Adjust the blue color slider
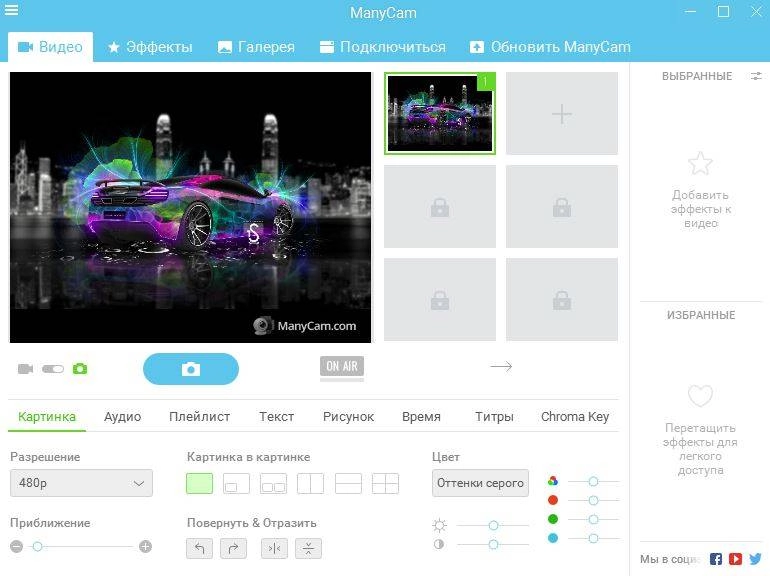770x576 pixels. pos(593,539)
